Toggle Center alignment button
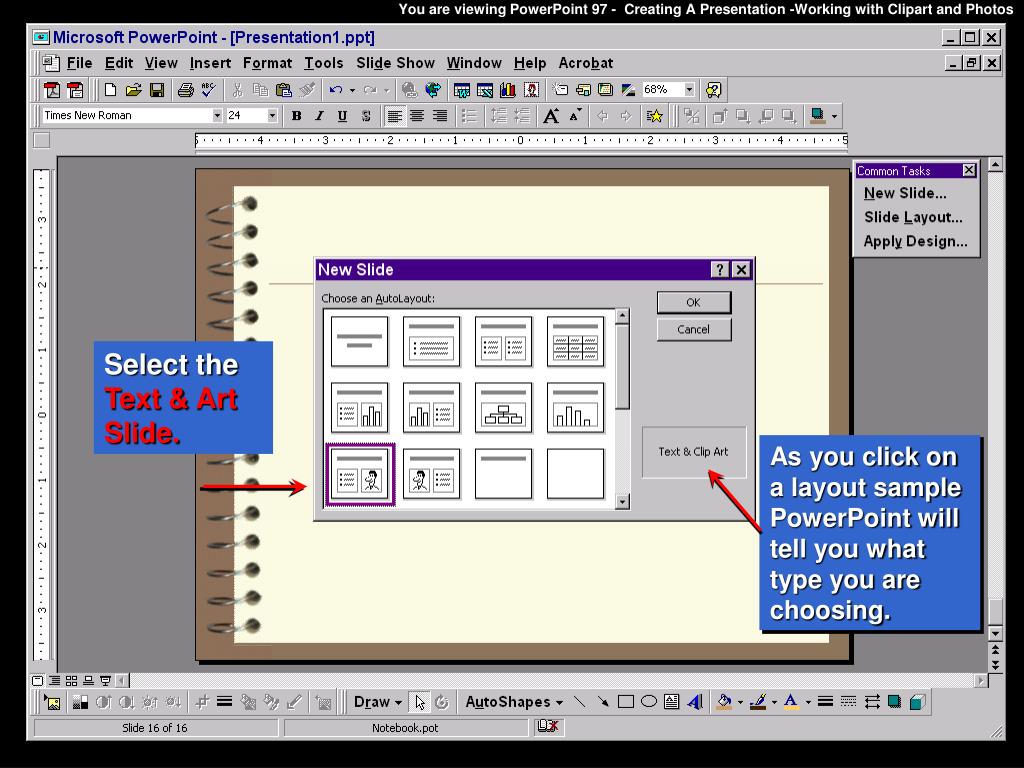Image resolution: width=1024 pixels, height=768 pixels. [417, 116]
